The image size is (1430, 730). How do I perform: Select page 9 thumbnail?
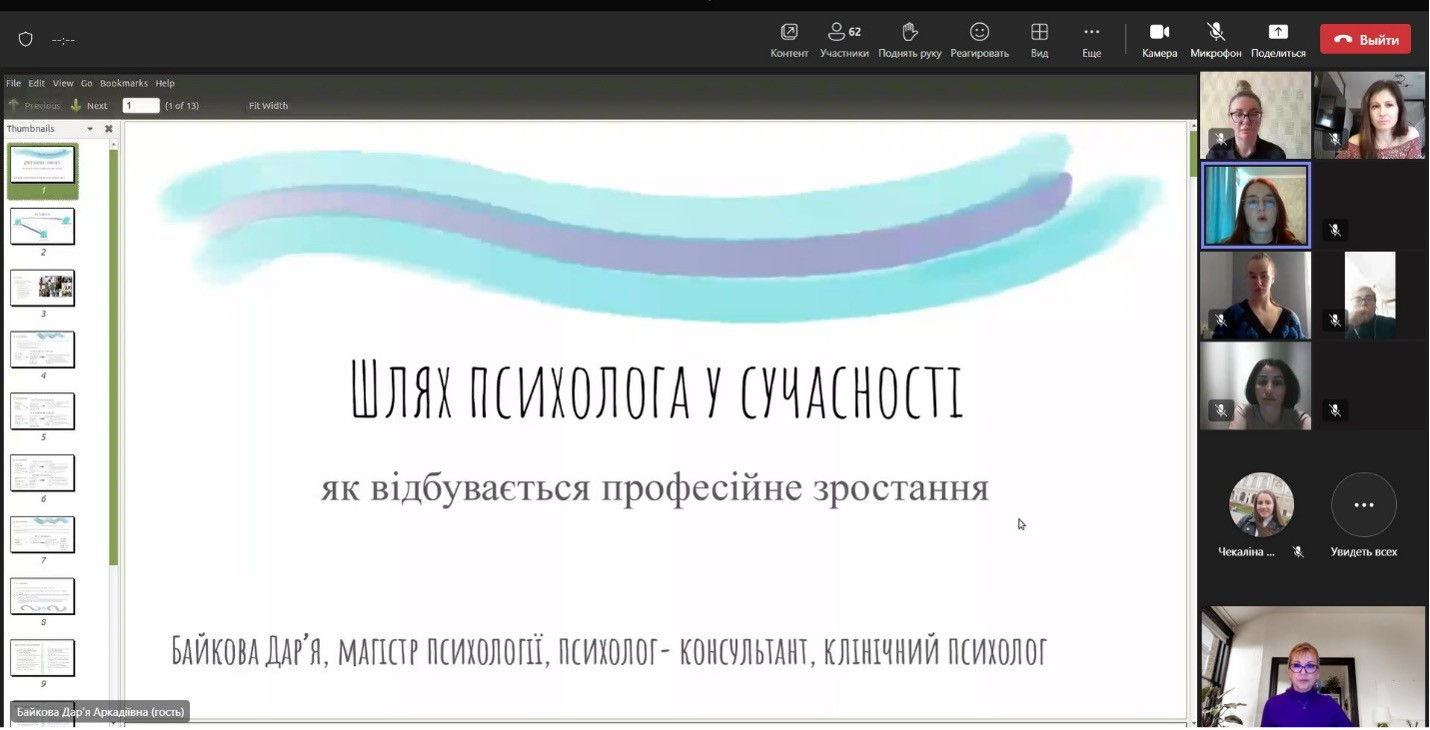coord(42,658)
